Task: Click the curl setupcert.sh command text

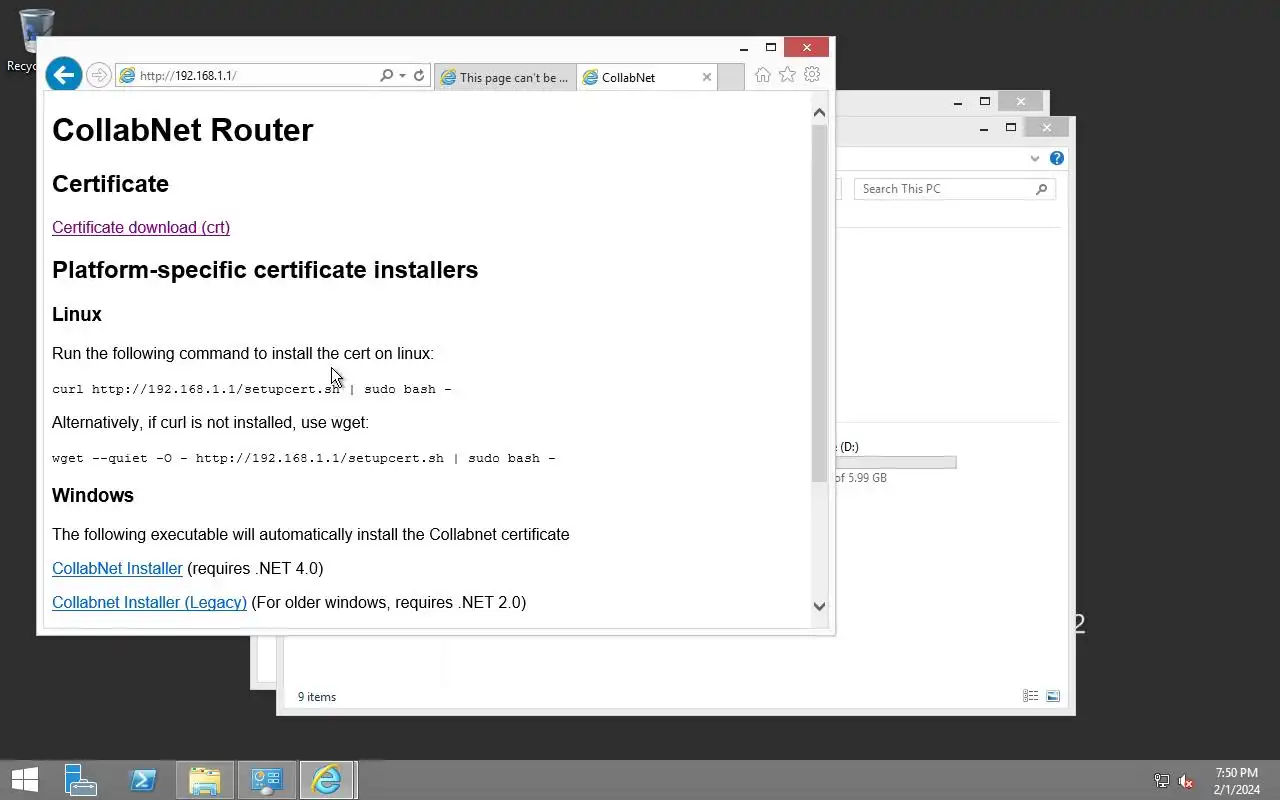Action: [252, 389]
